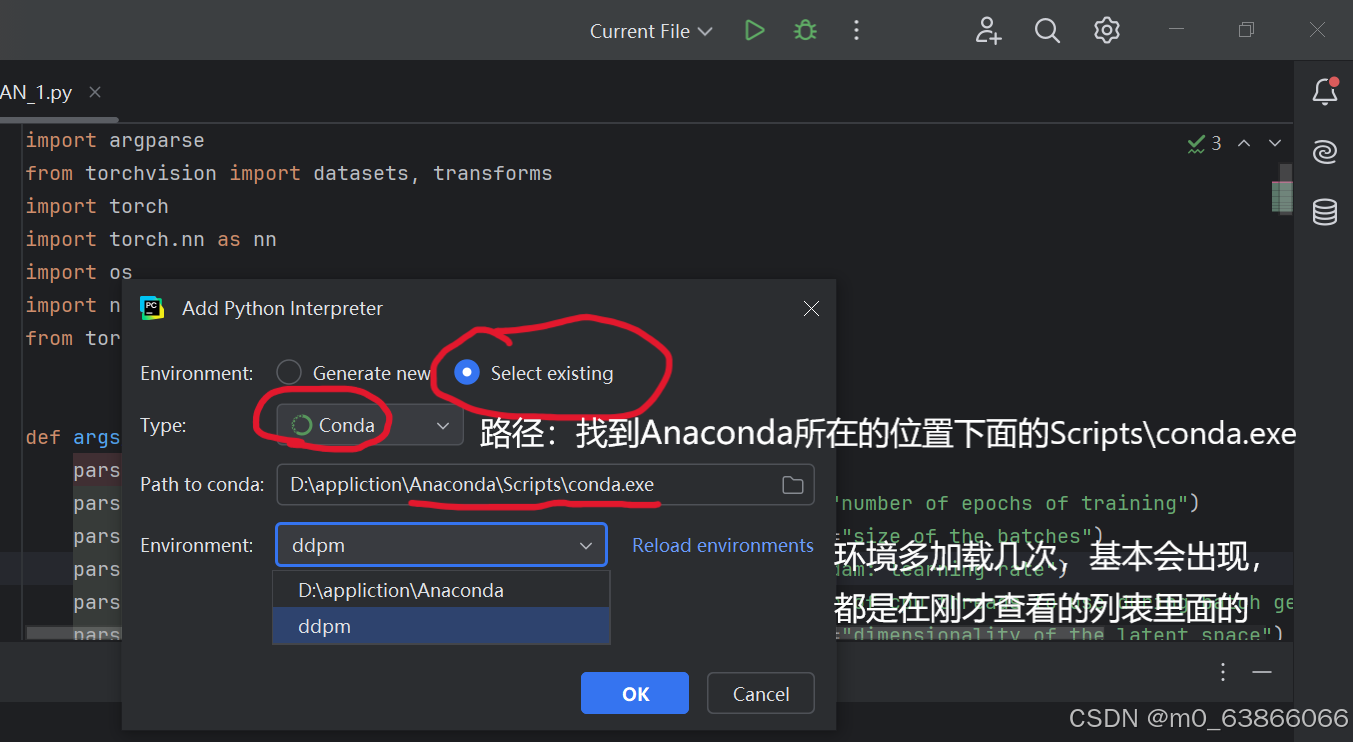Restore down the PyCharm window
This screenshot has width=1353, height=742.
1246,31
